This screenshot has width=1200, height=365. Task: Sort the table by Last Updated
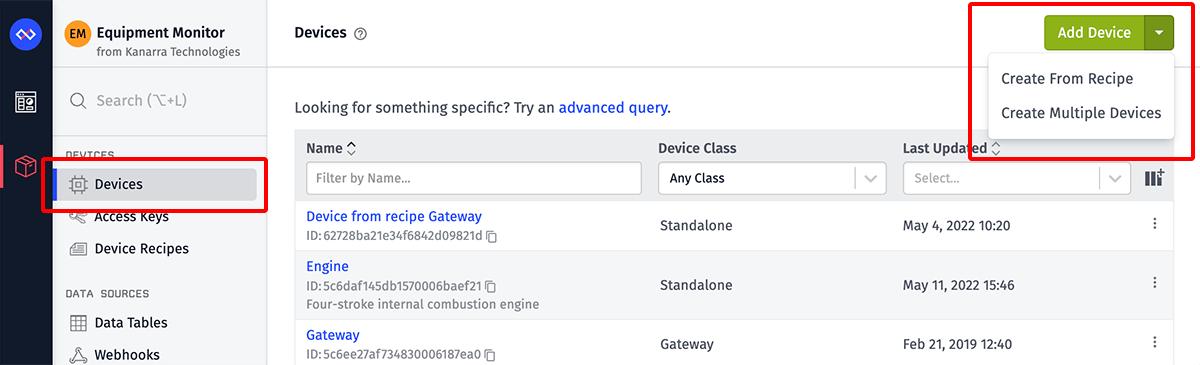click(x=951, y=148)
